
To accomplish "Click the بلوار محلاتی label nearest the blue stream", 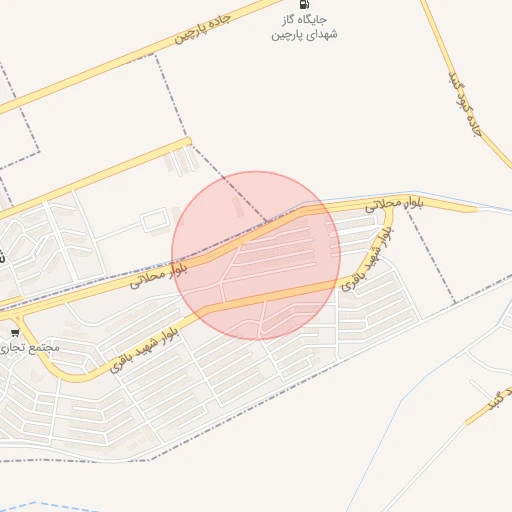I will pos(394,205).
